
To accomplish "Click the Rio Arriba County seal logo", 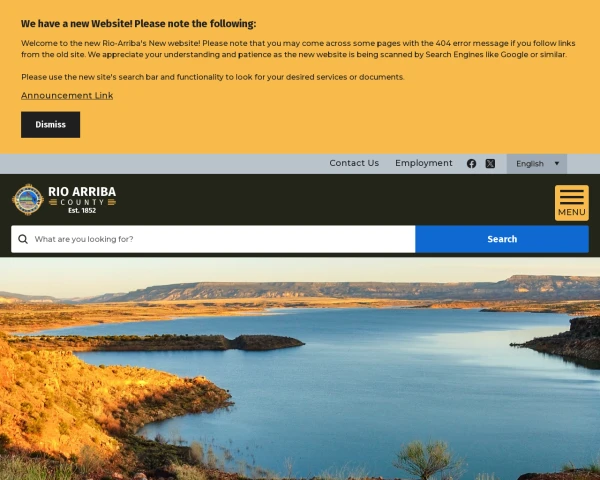I will click(x=28, y=199).
